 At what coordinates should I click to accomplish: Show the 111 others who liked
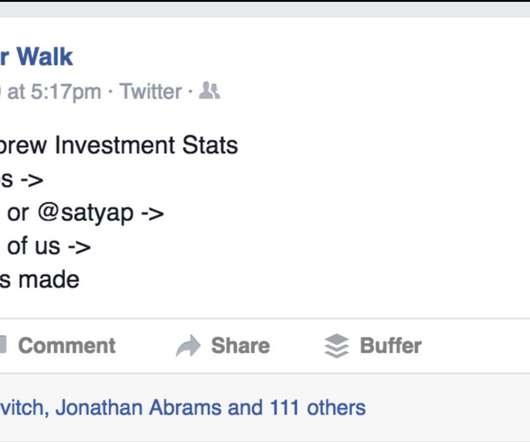(317, 408)
